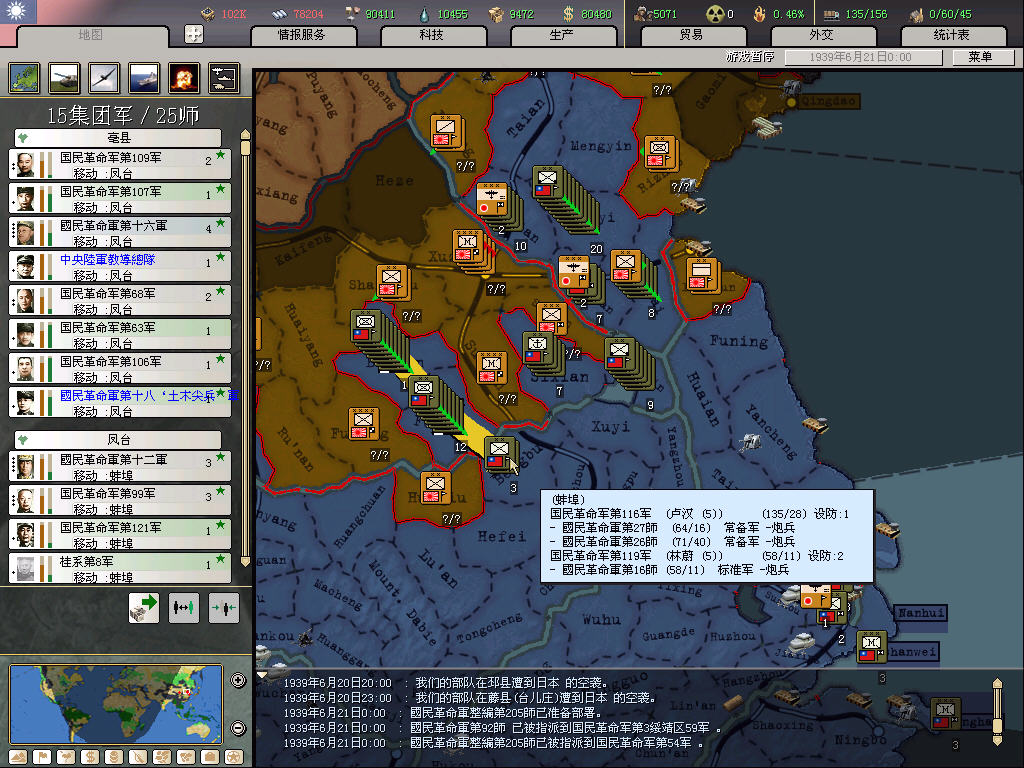Click the combined forces overview icon

click(x=223, y=77)
